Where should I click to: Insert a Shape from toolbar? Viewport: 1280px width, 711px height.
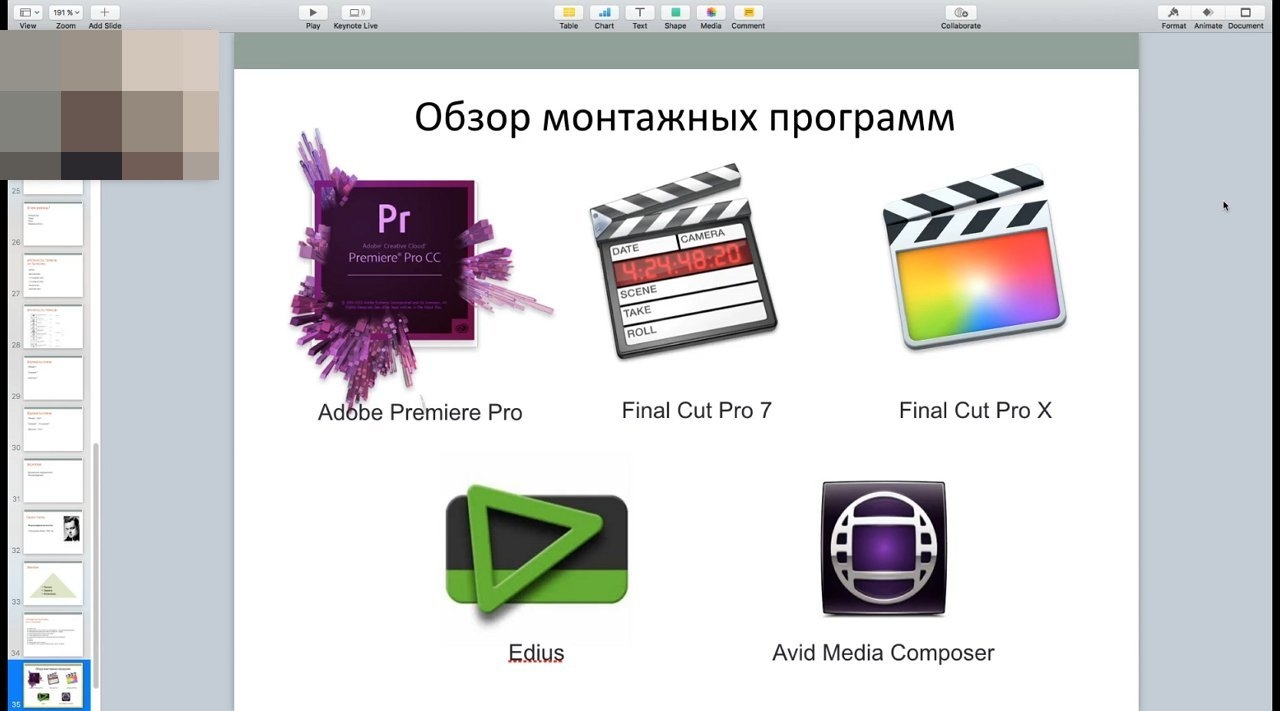(x=675, y=12)
